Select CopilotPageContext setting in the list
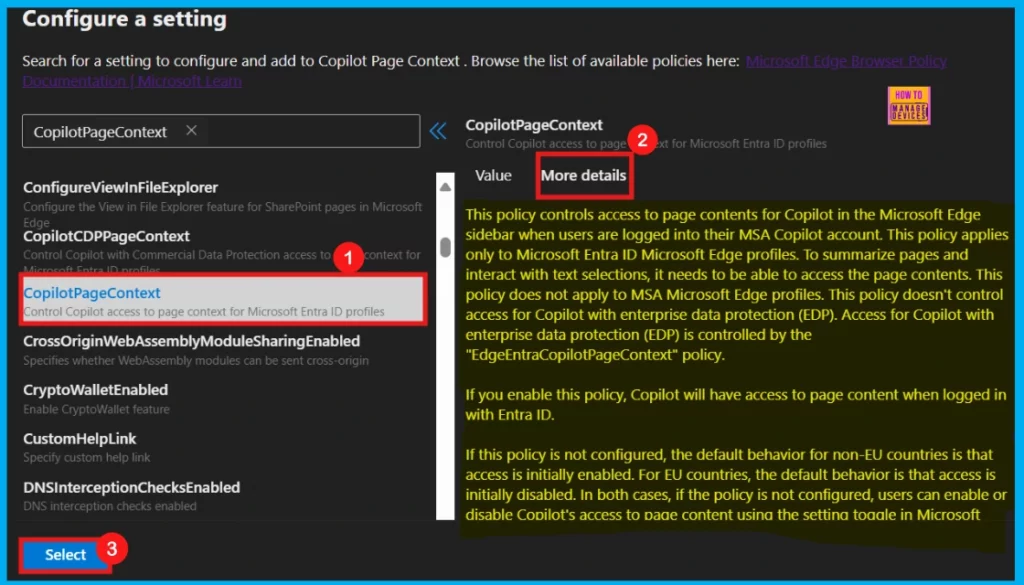This screenshot has height=585, width=1024. (x=223, y=300)
